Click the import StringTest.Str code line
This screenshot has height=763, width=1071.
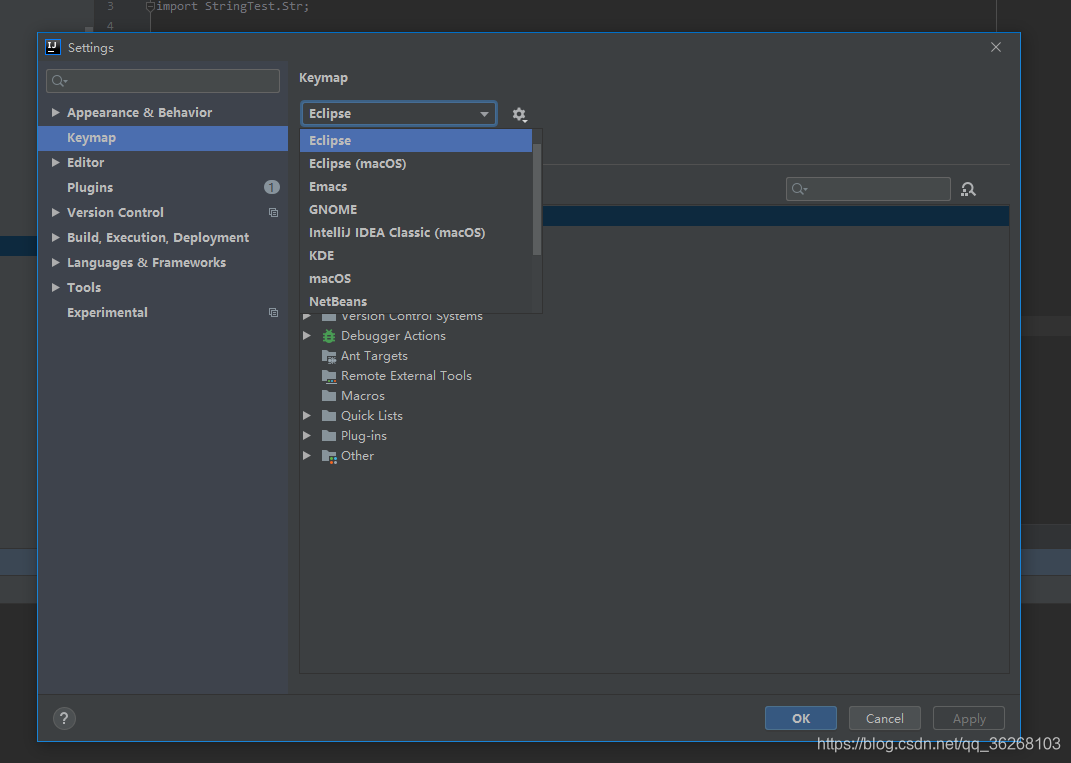coord(233,6)
